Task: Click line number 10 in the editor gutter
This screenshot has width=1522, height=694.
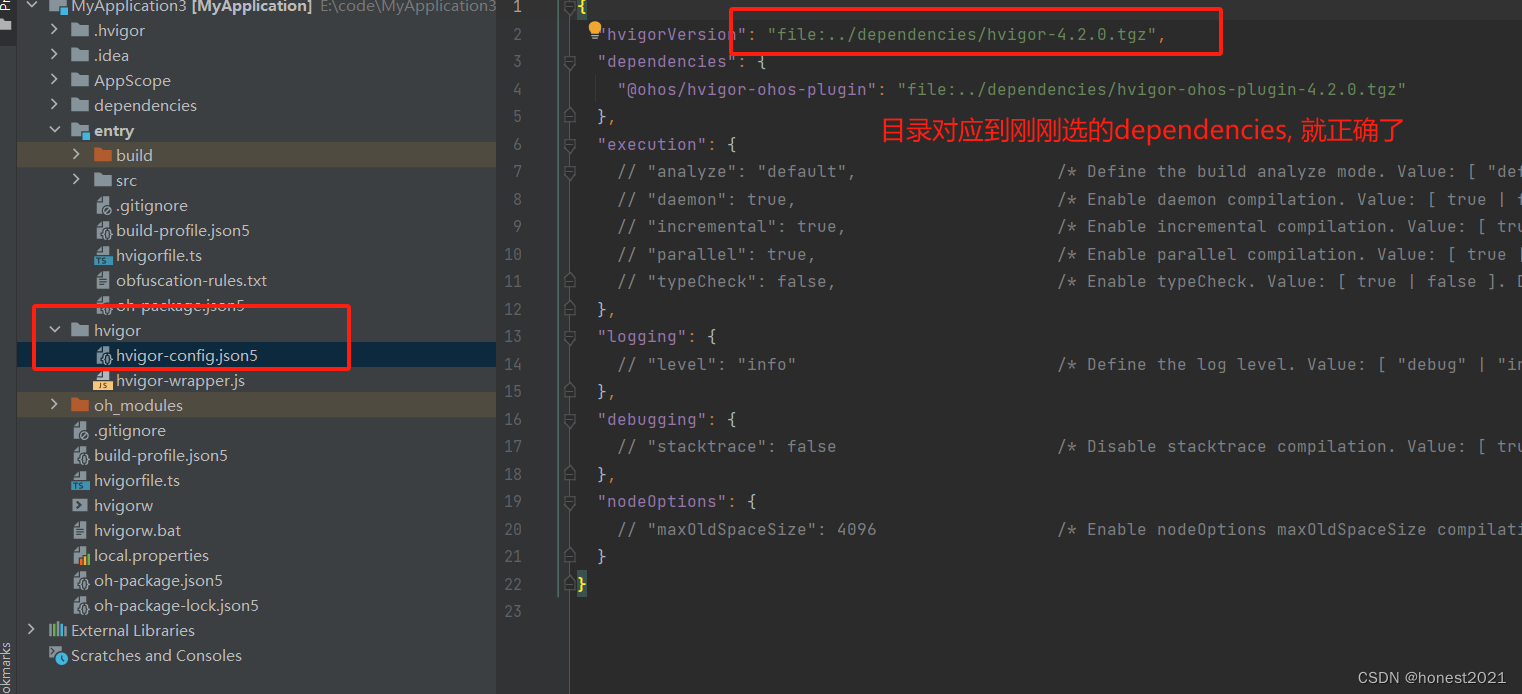Action: [512, 254]
